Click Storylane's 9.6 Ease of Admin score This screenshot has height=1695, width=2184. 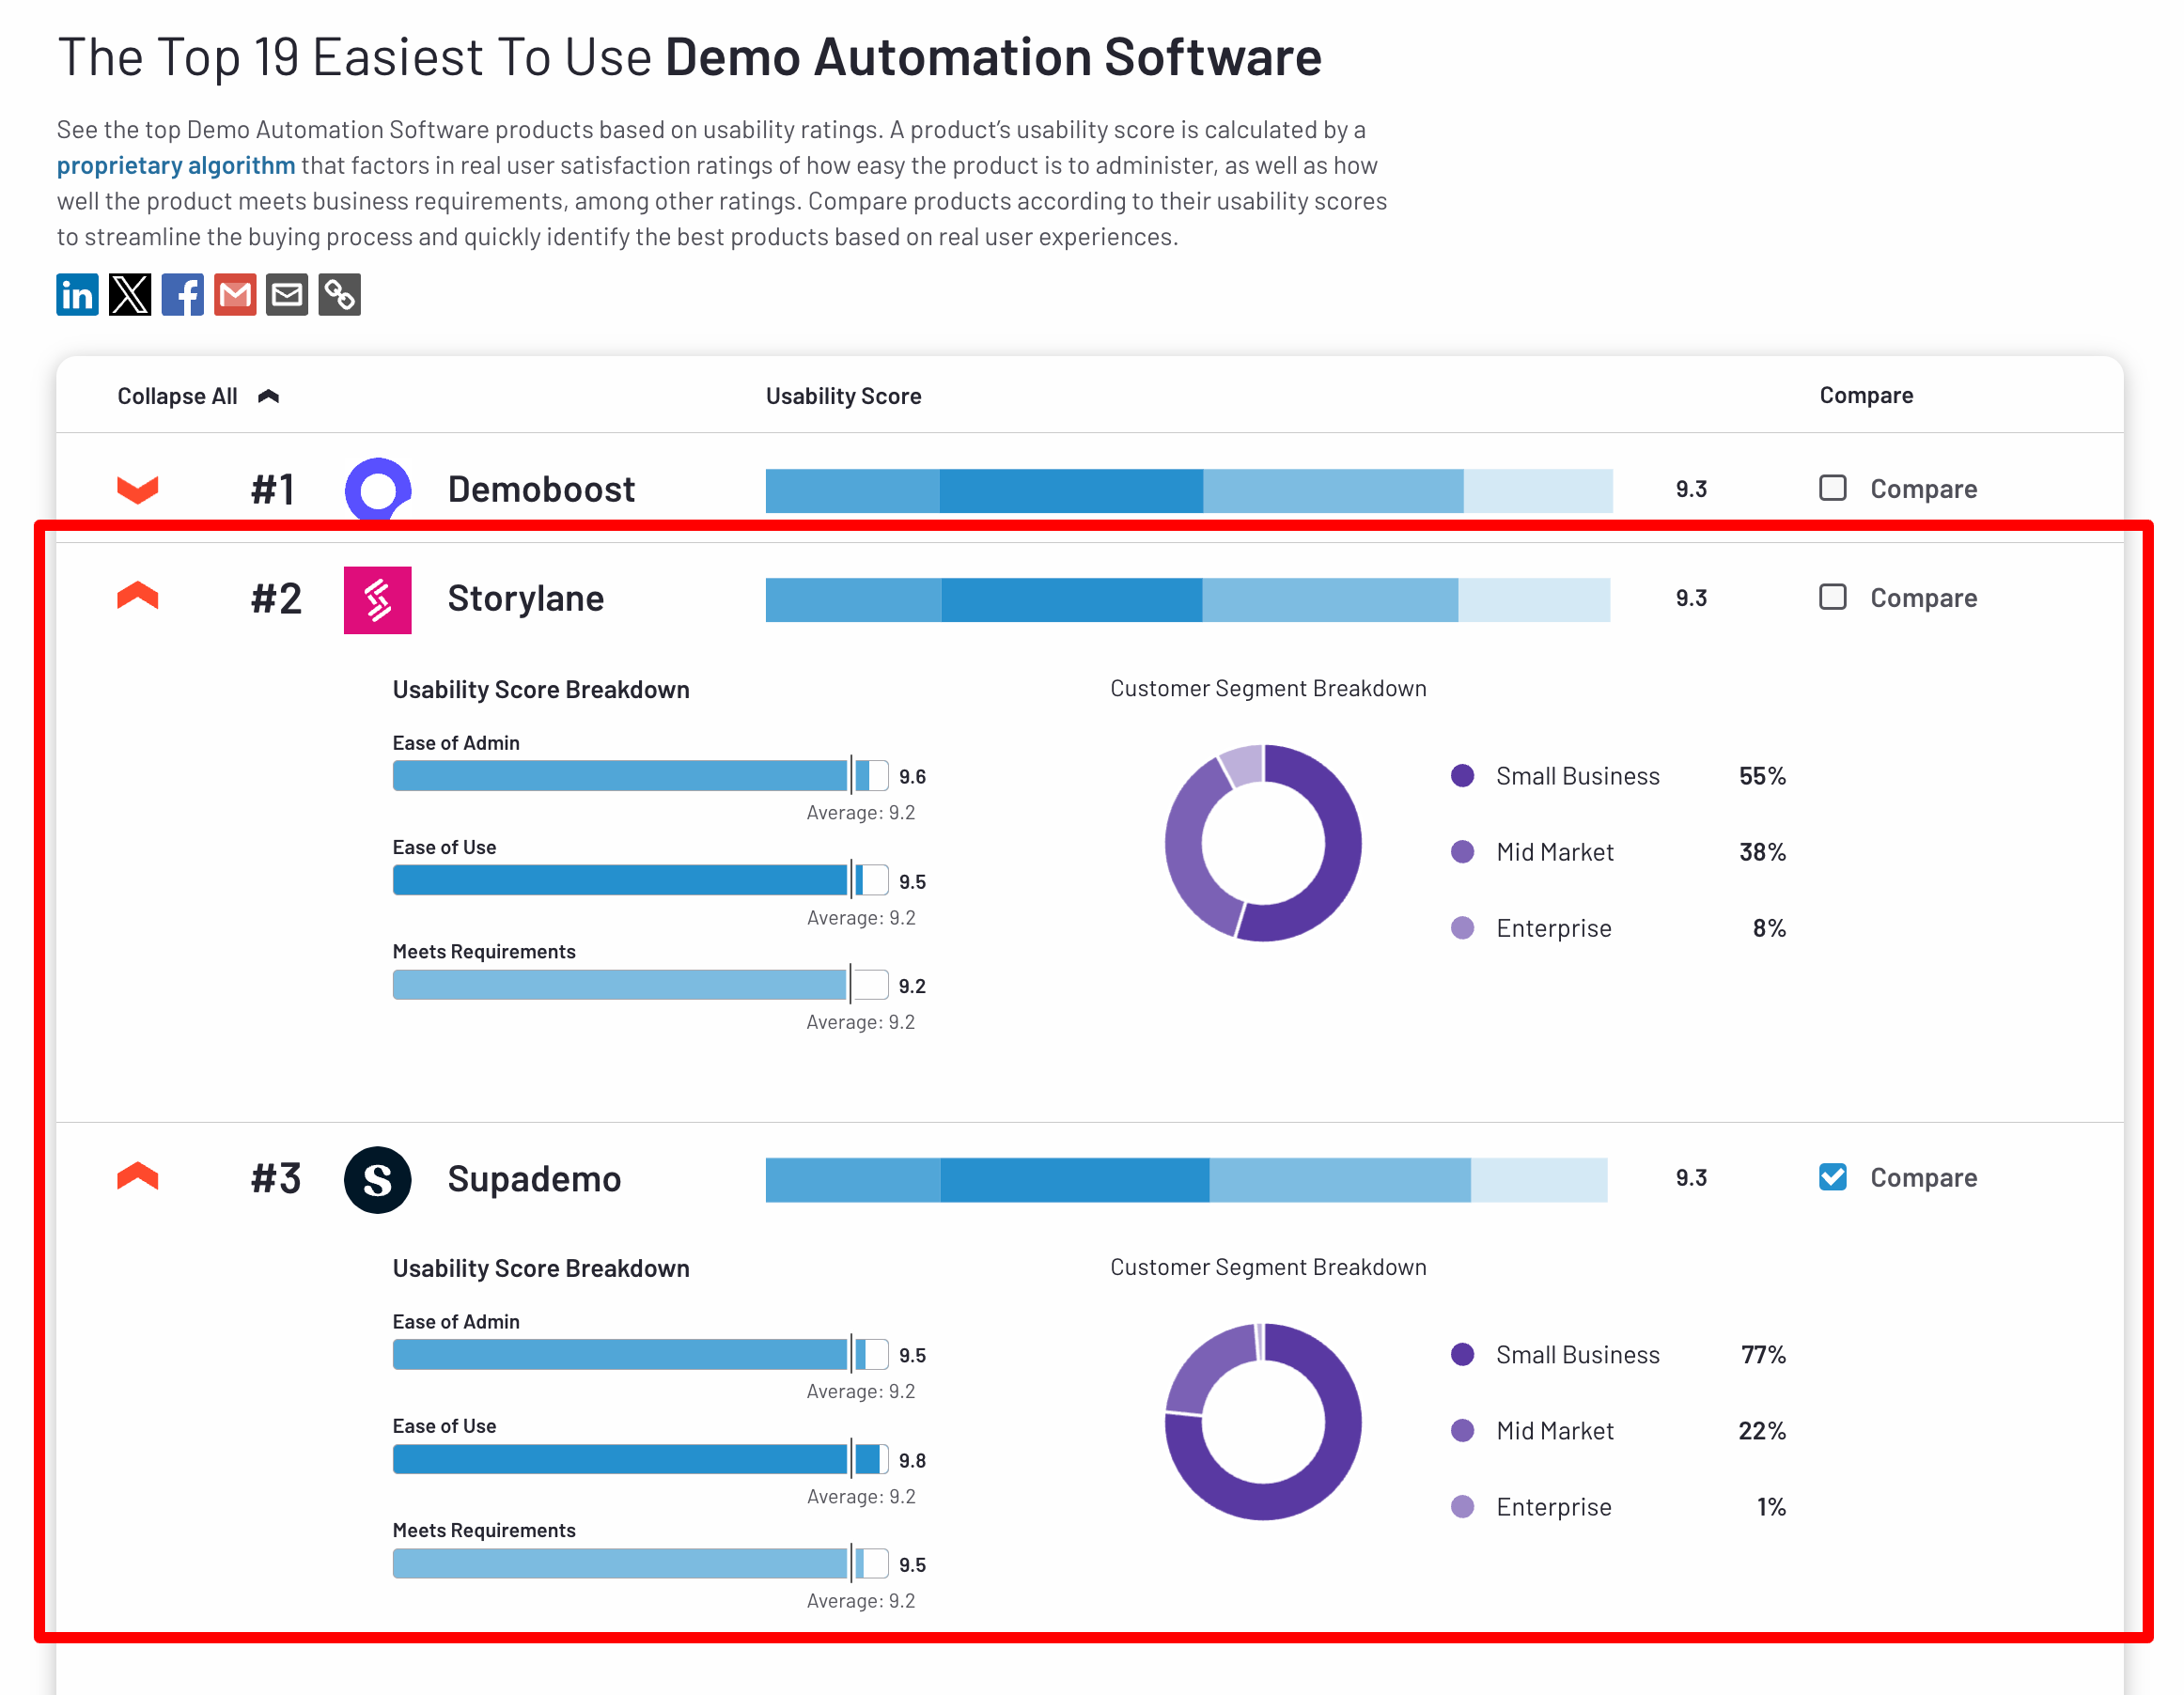pos(912,777)
